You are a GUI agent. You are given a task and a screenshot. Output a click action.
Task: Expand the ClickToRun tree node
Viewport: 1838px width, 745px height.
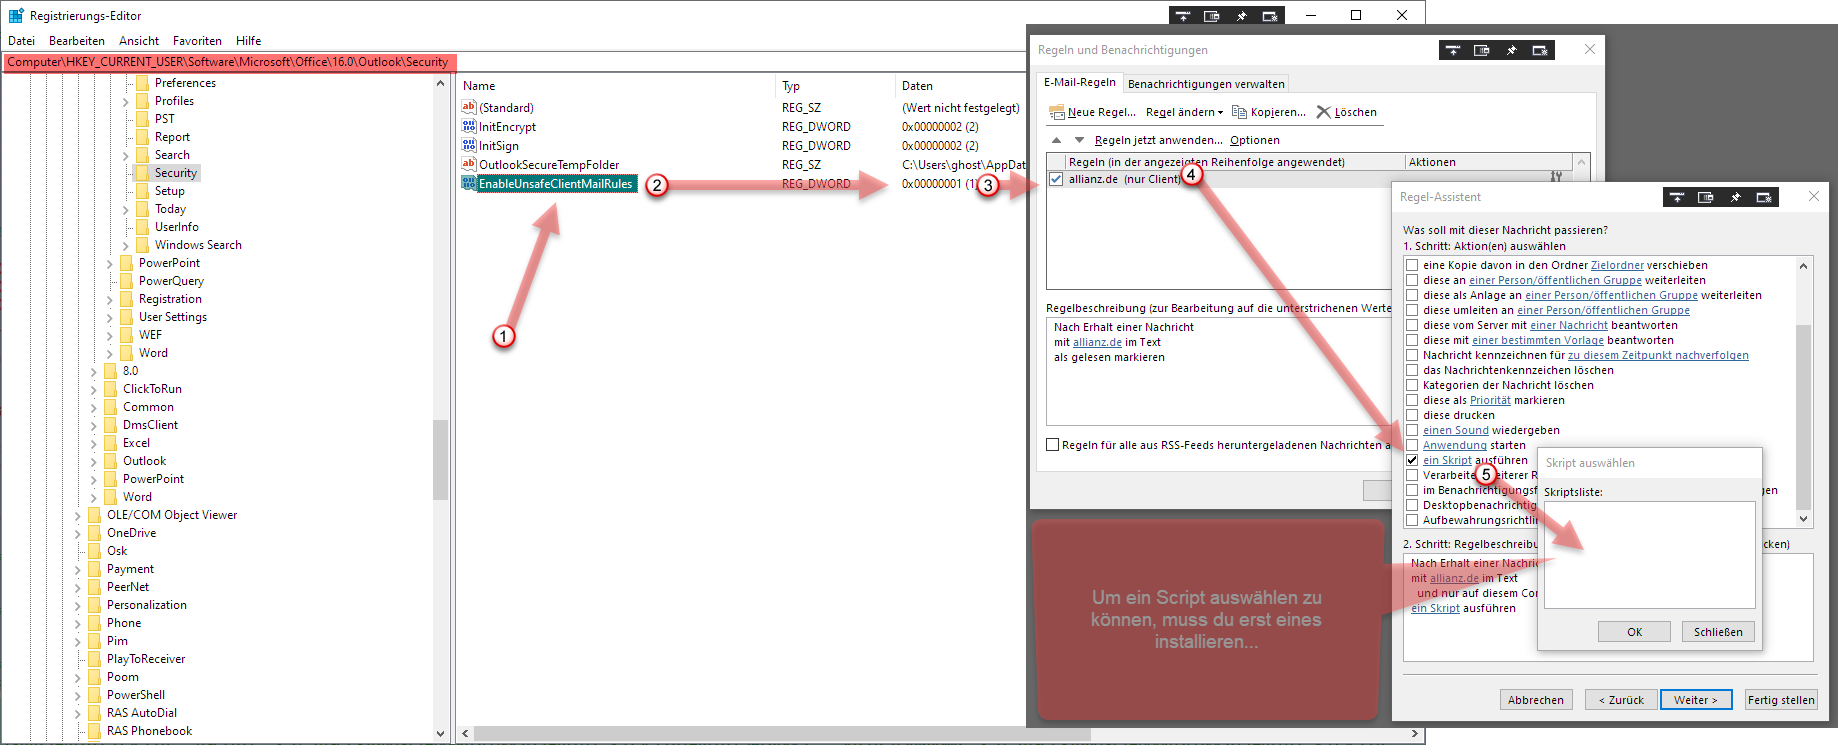(94, 389)
